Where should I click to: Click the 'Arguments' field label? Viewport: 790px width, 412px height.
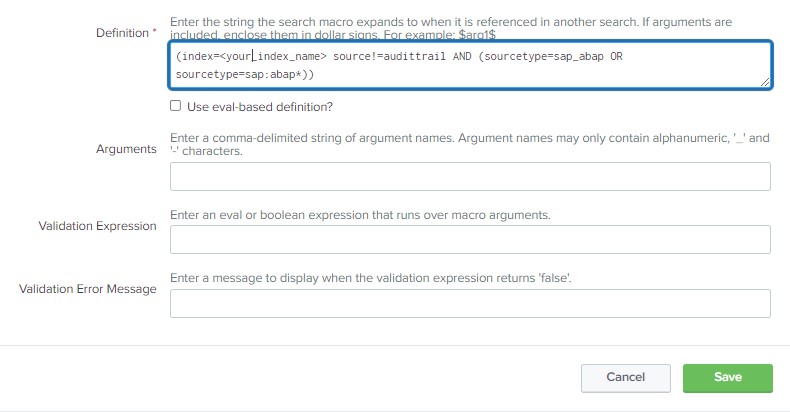[126, 149]
